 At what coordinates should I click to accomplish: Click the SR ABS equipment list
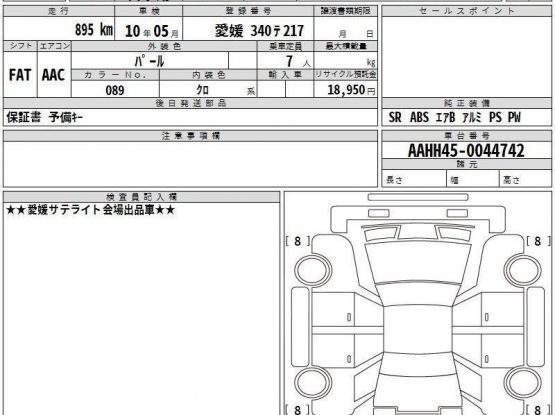[454, 117]
